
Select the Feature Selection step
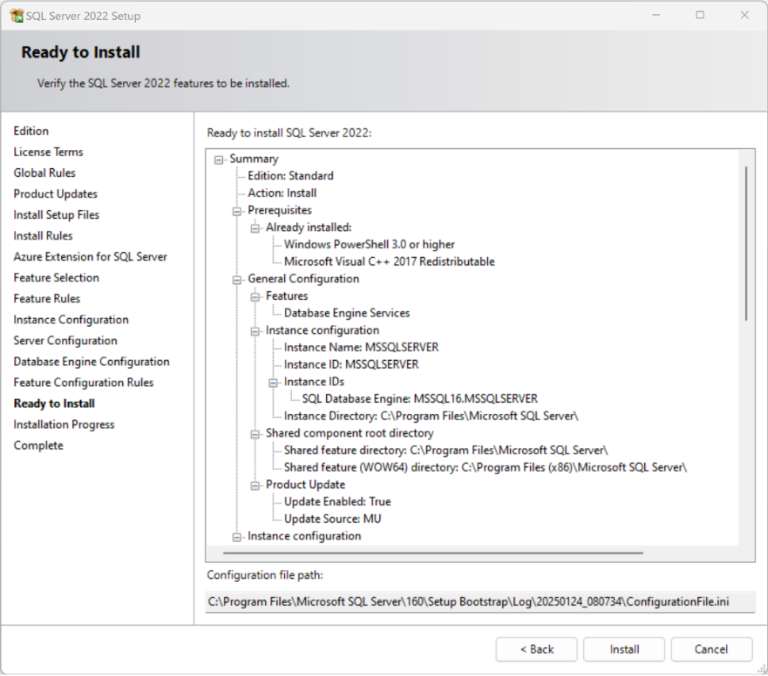[56, 278]
